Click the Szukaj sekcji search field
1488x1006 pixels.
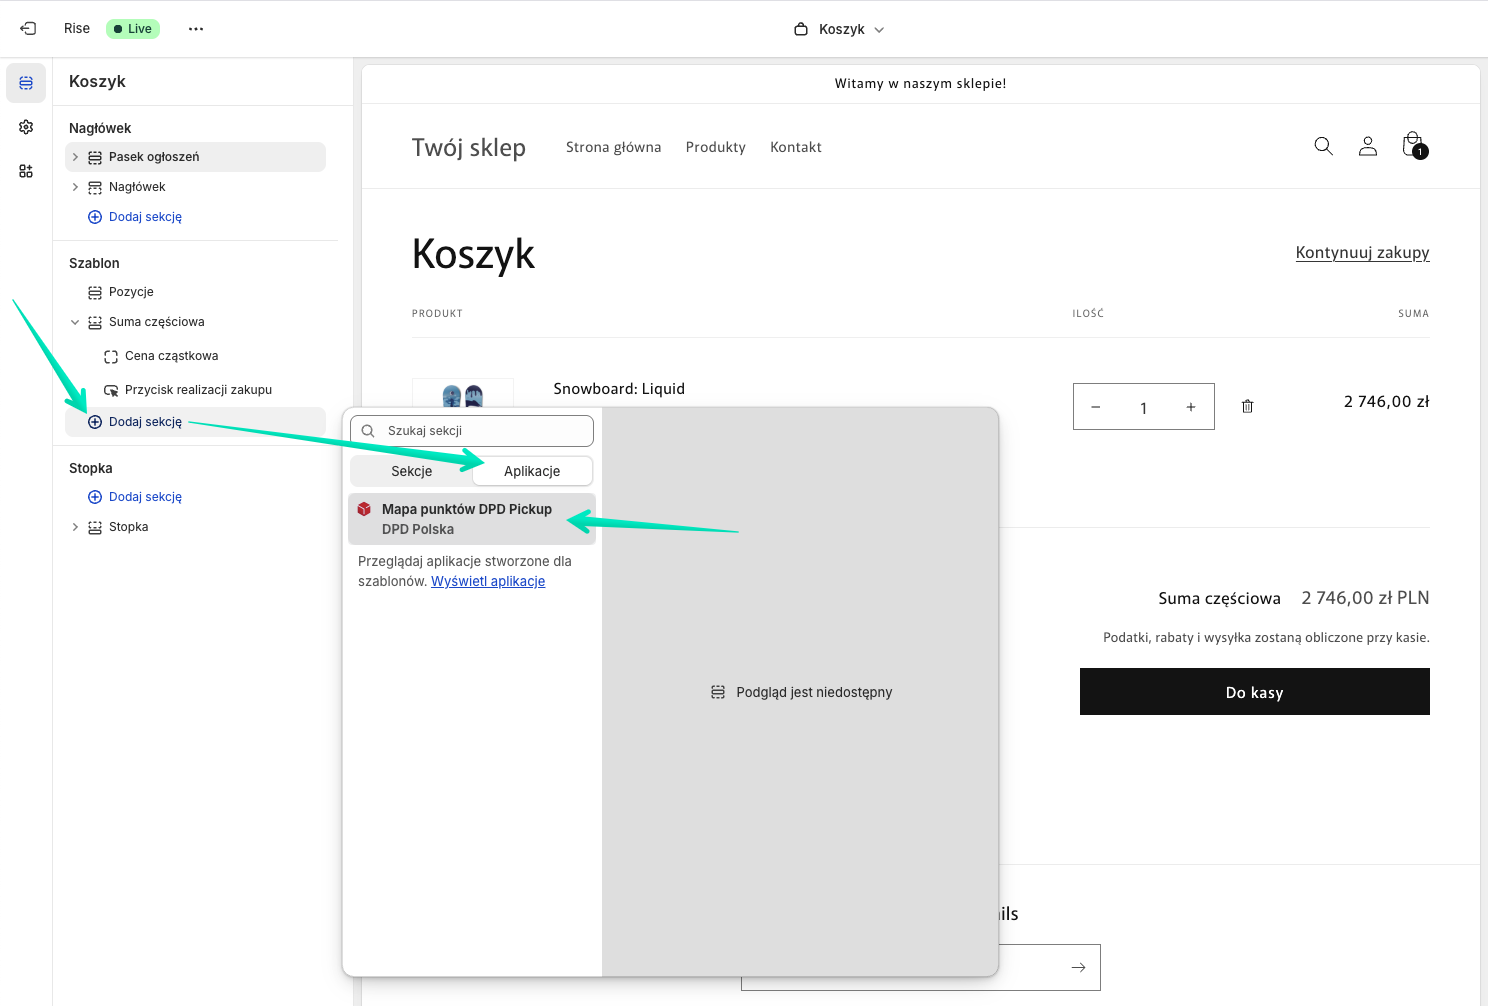click(x=472, y=431)
